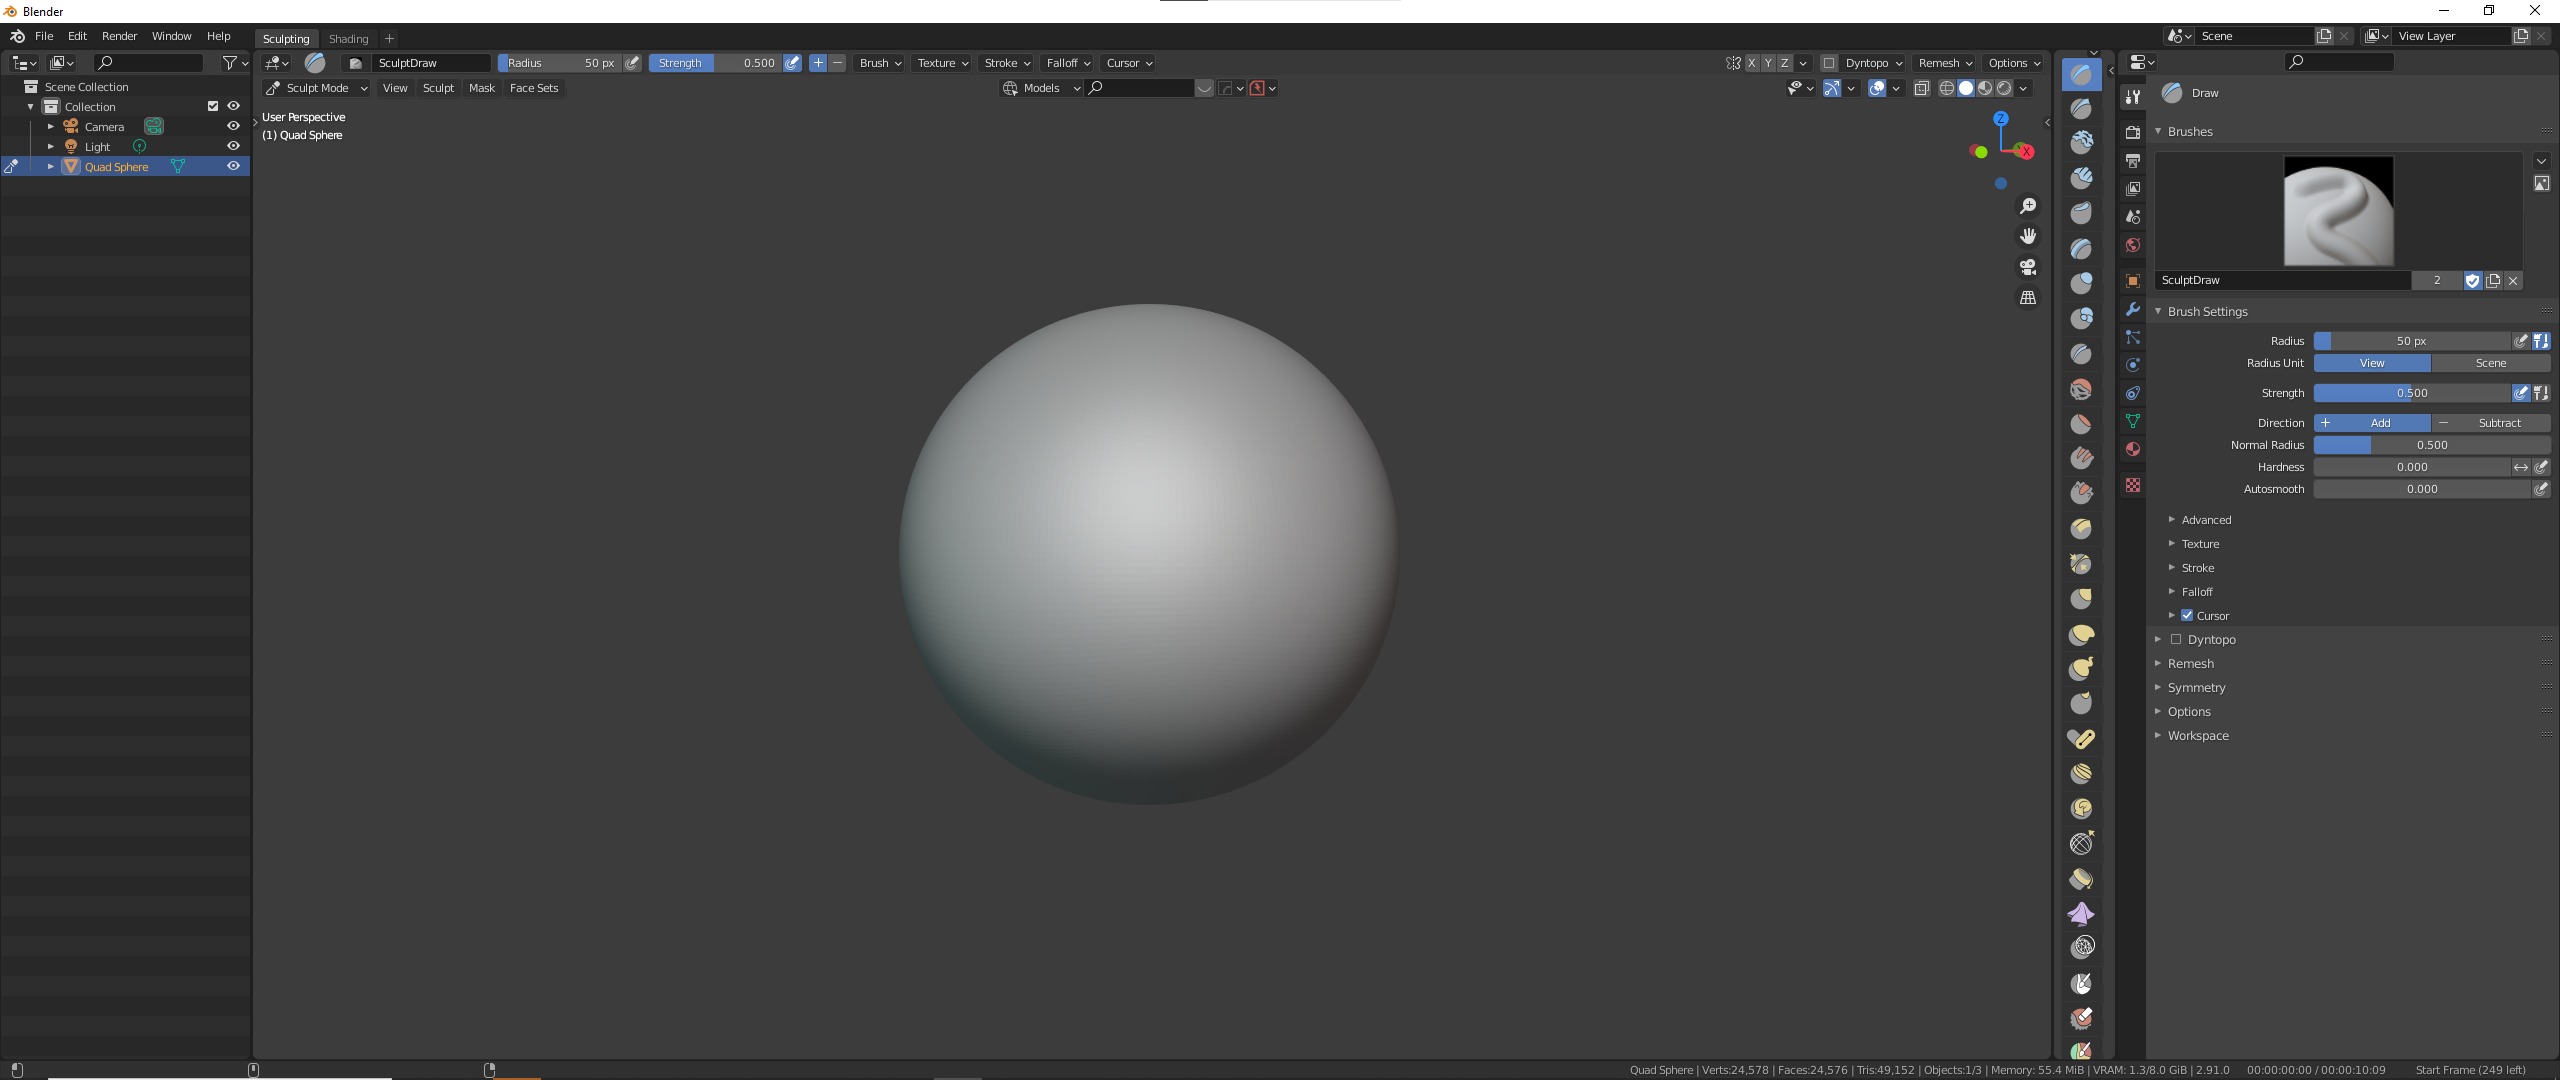Open the World properties tab
2560x1080 pixels.
(x=2133, y=245)
